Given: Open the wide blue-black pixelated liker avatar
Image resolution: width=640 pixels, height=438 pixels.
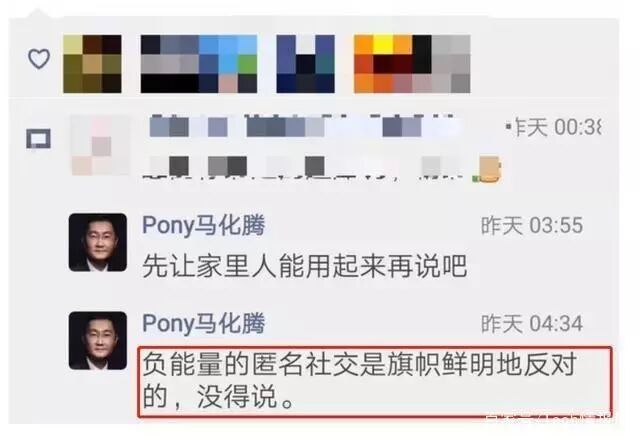Looking at the screenshot, I should click(199, 64).
